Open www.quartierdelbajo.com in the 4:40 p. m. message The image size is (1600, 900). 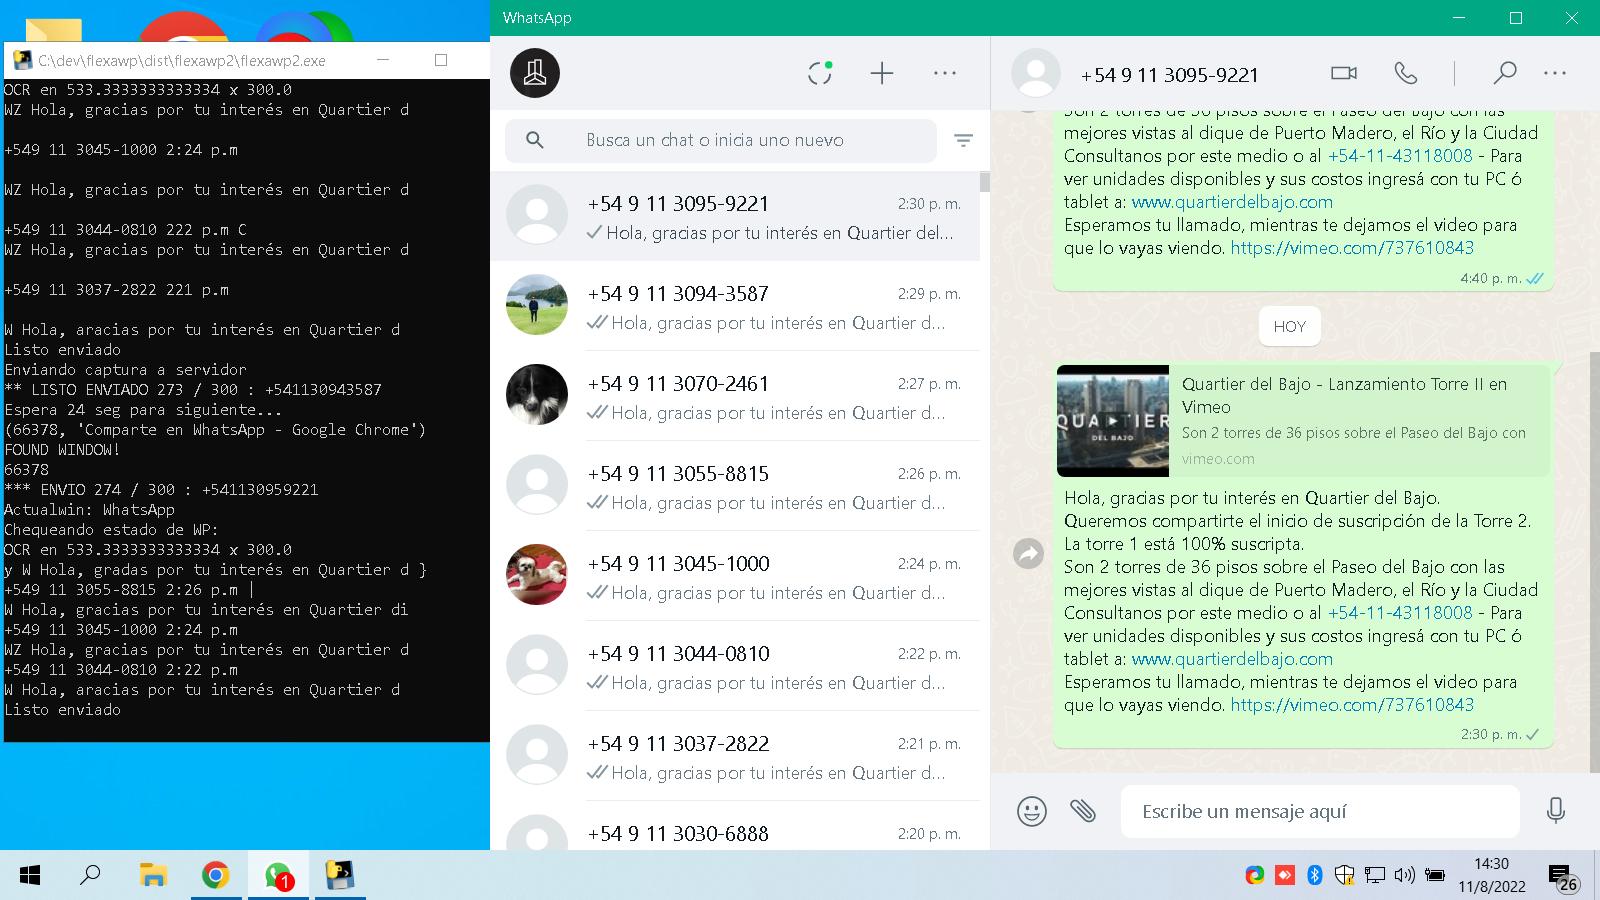pos(1232,202)
